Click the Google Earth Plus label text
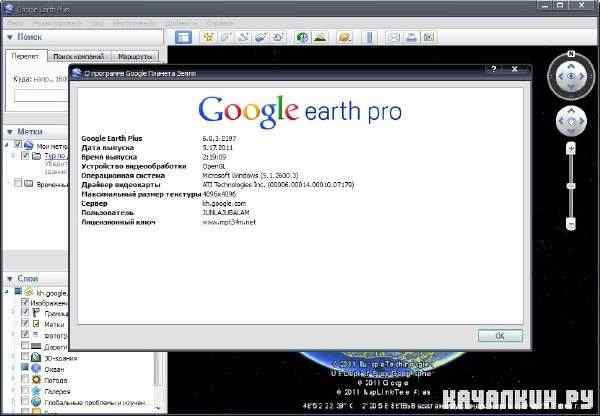600x416 pixels. coord(112,139)
